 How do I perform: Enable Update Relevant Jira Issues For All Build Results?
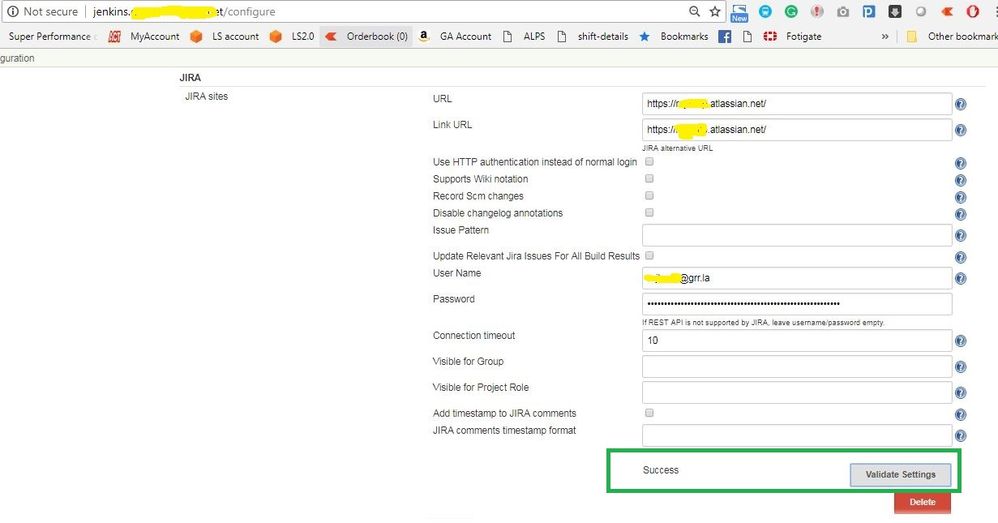pyautogui.click(x=649, y=255)
